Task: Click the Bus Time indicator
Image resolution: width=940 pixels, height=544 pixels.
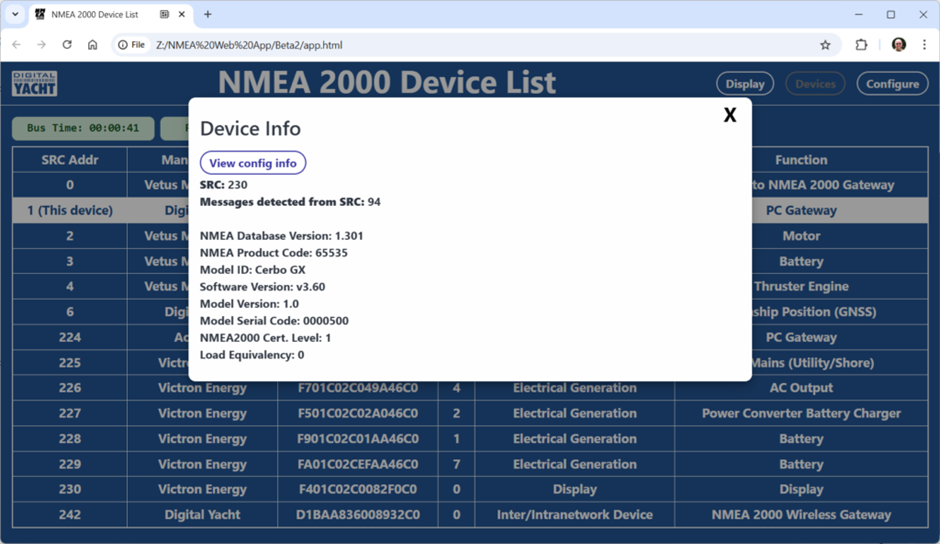Action: (83, 128)
